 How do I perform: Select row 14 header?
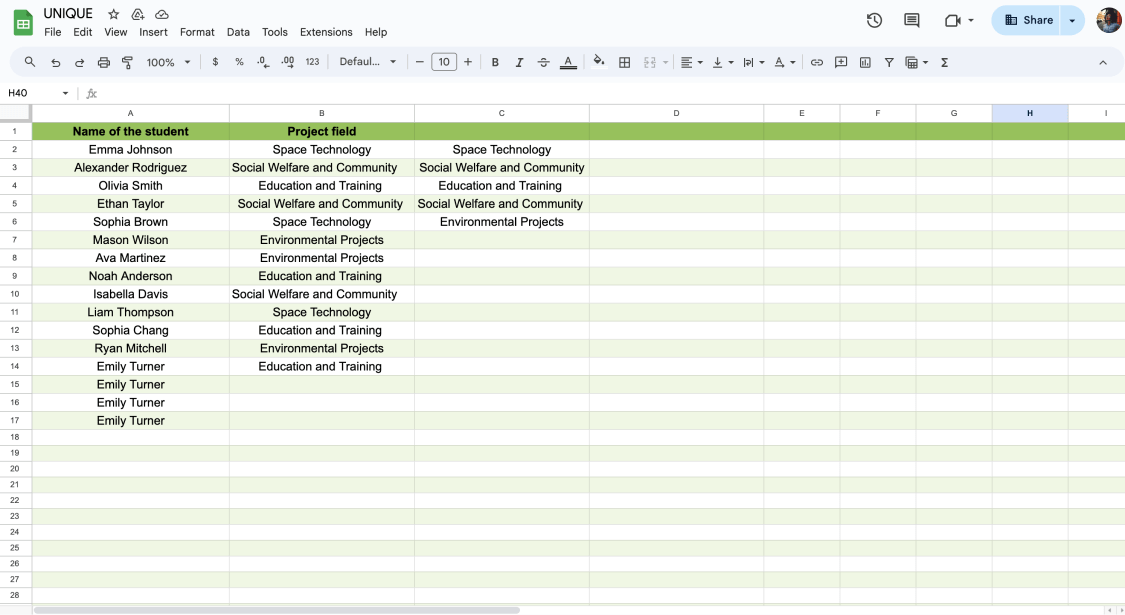click(15, 366)
